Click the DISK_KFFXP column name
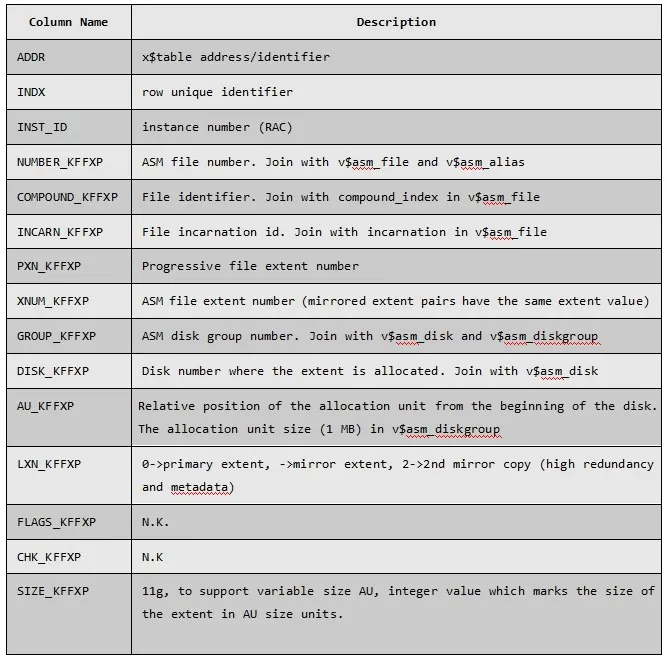This screenshot has width=667, height=661. (x=53, y=371)
